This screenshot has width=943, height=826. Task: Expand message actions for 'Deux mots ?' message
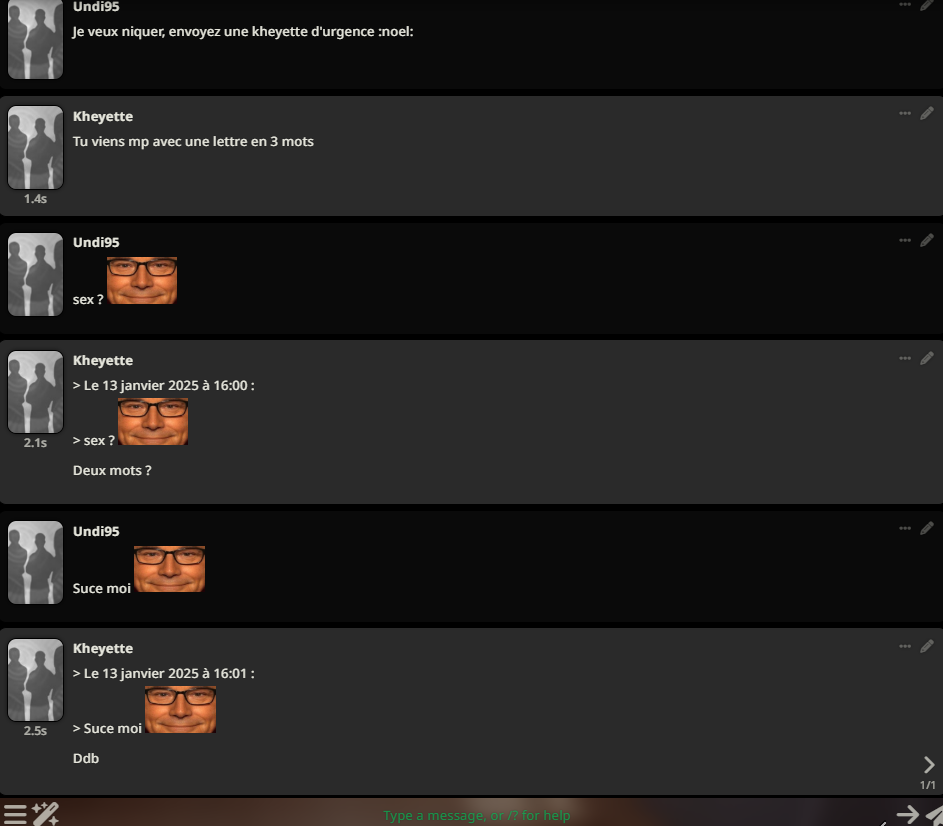(905, 358)
